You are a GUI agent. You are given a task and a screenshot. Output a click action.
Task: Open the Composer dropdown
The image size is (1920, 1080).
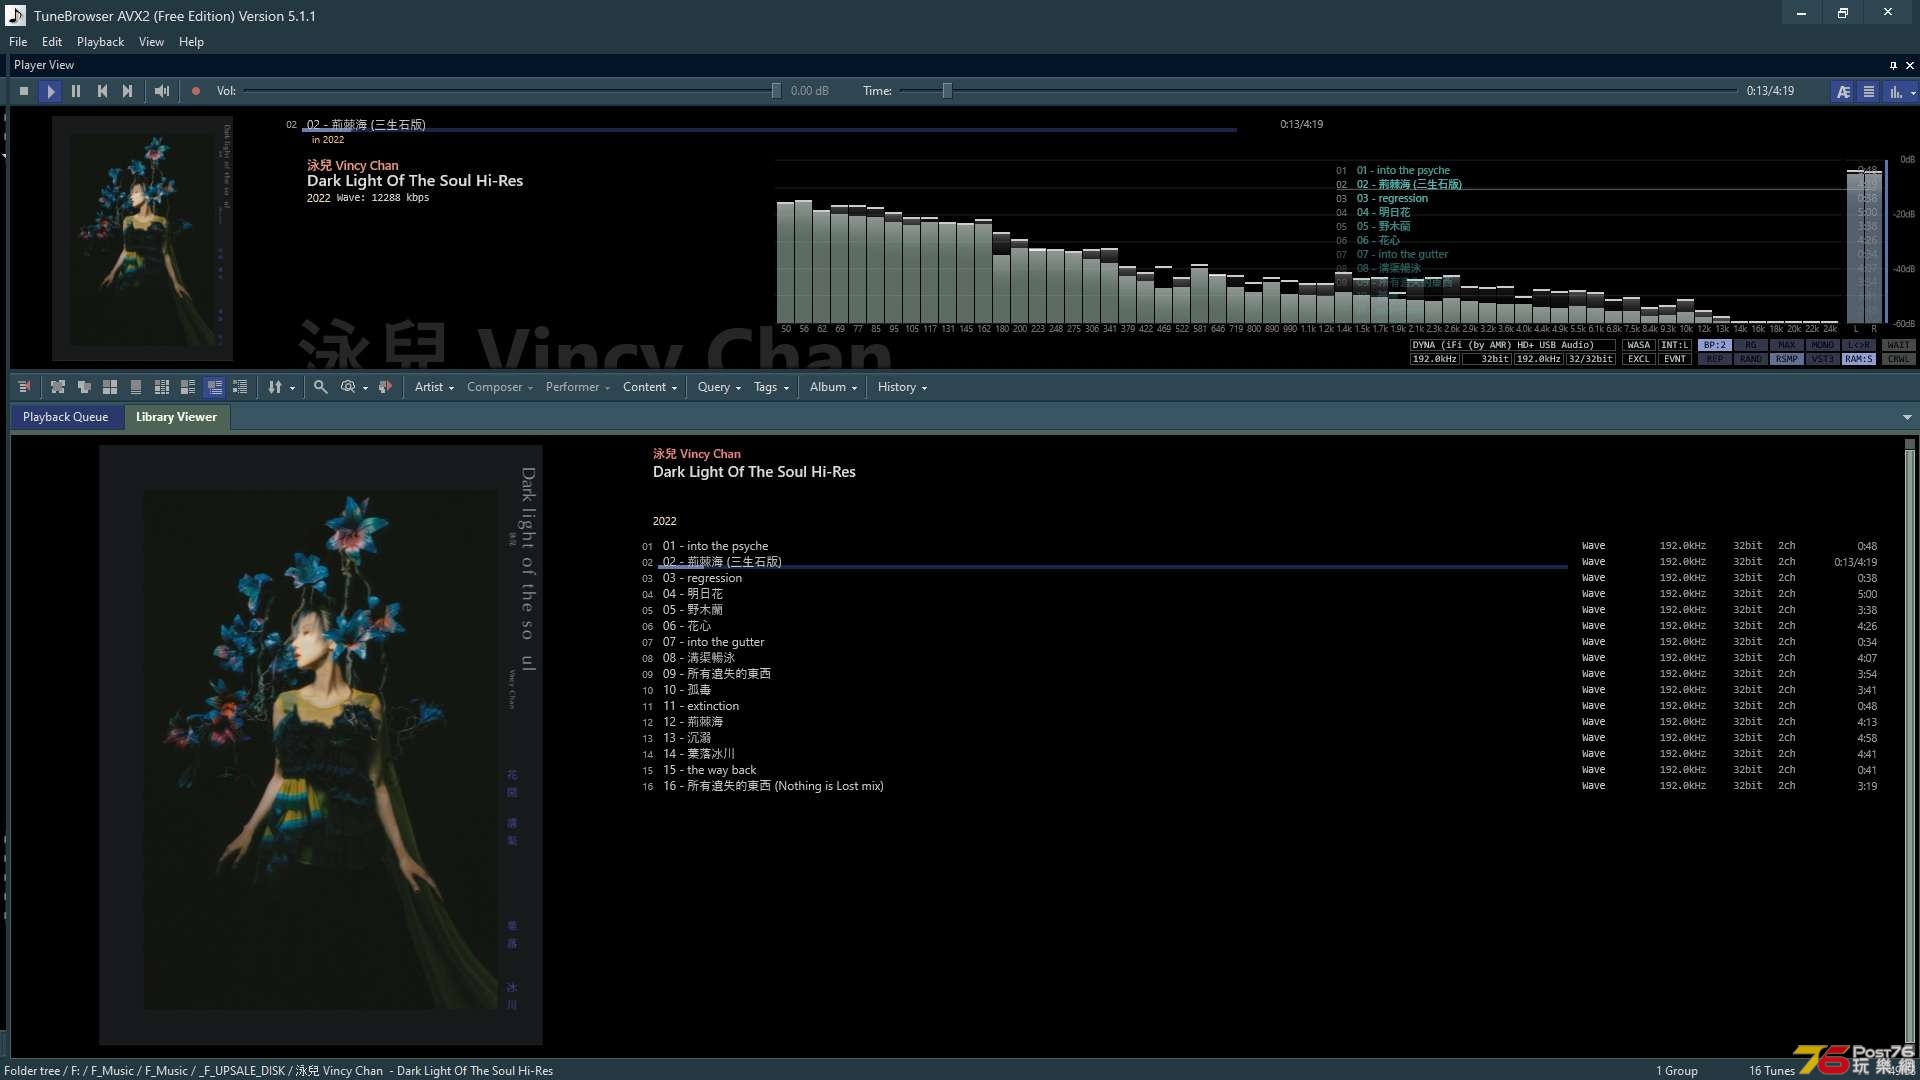click(500, 387)
